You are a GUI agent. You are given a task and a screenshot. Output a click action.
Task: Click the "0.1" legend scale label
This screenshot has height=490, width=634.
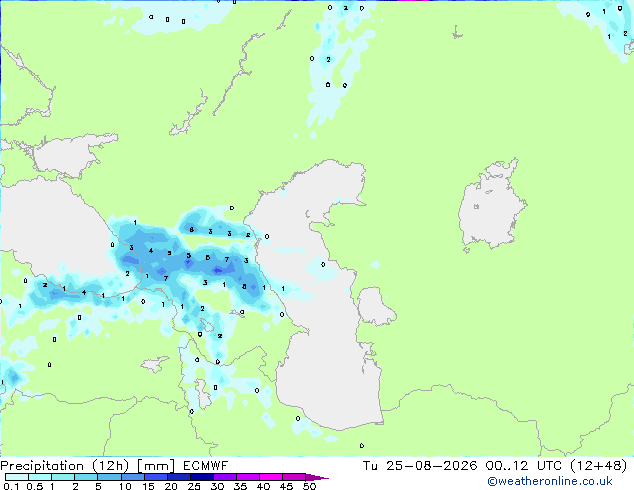(11, 486)
